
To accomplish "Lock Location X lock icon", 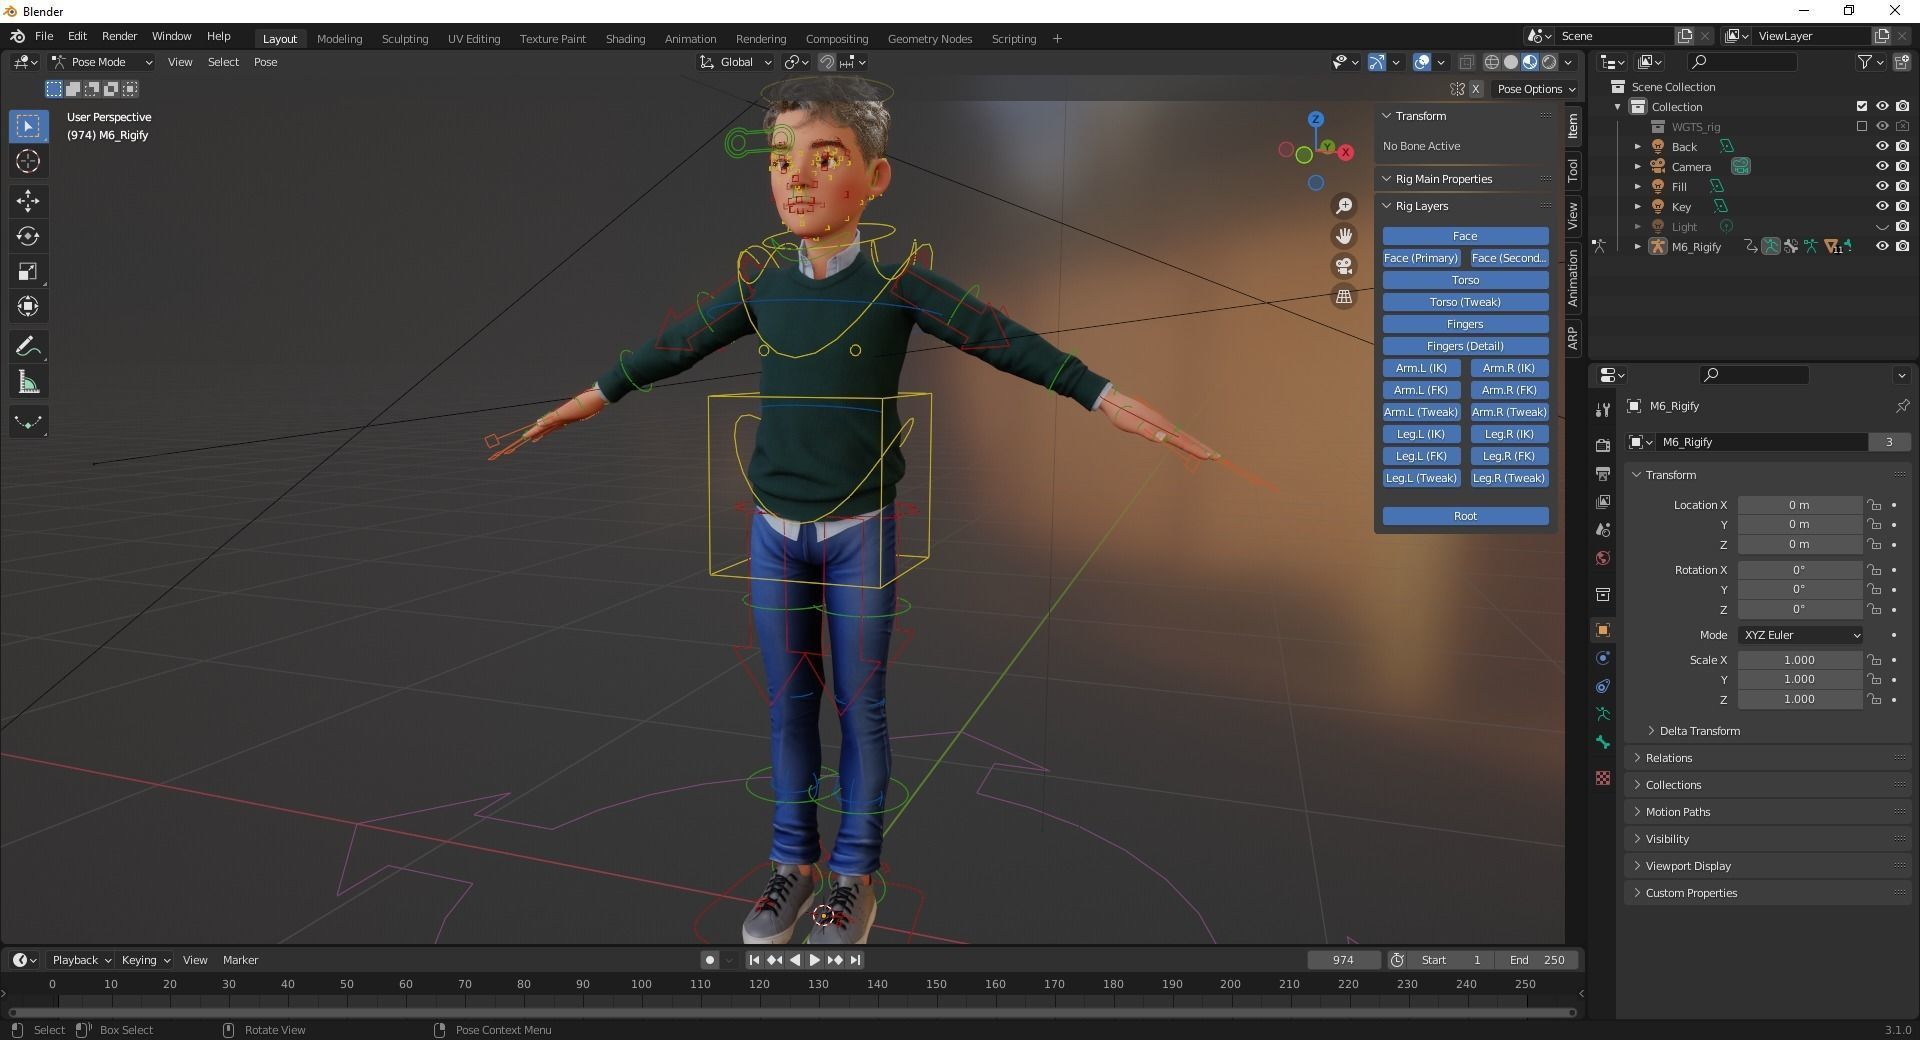I will pos(1874,505).
